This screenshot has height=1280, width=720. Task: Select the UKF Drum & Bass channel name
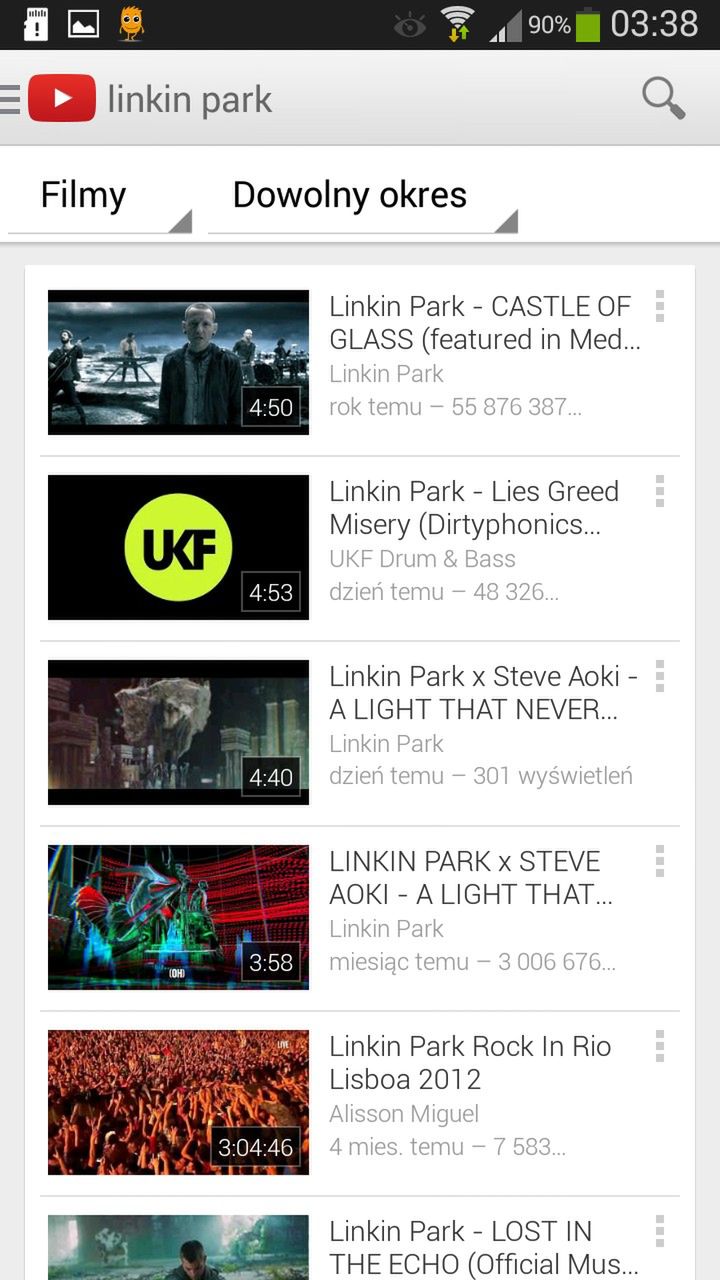point(422,559)
